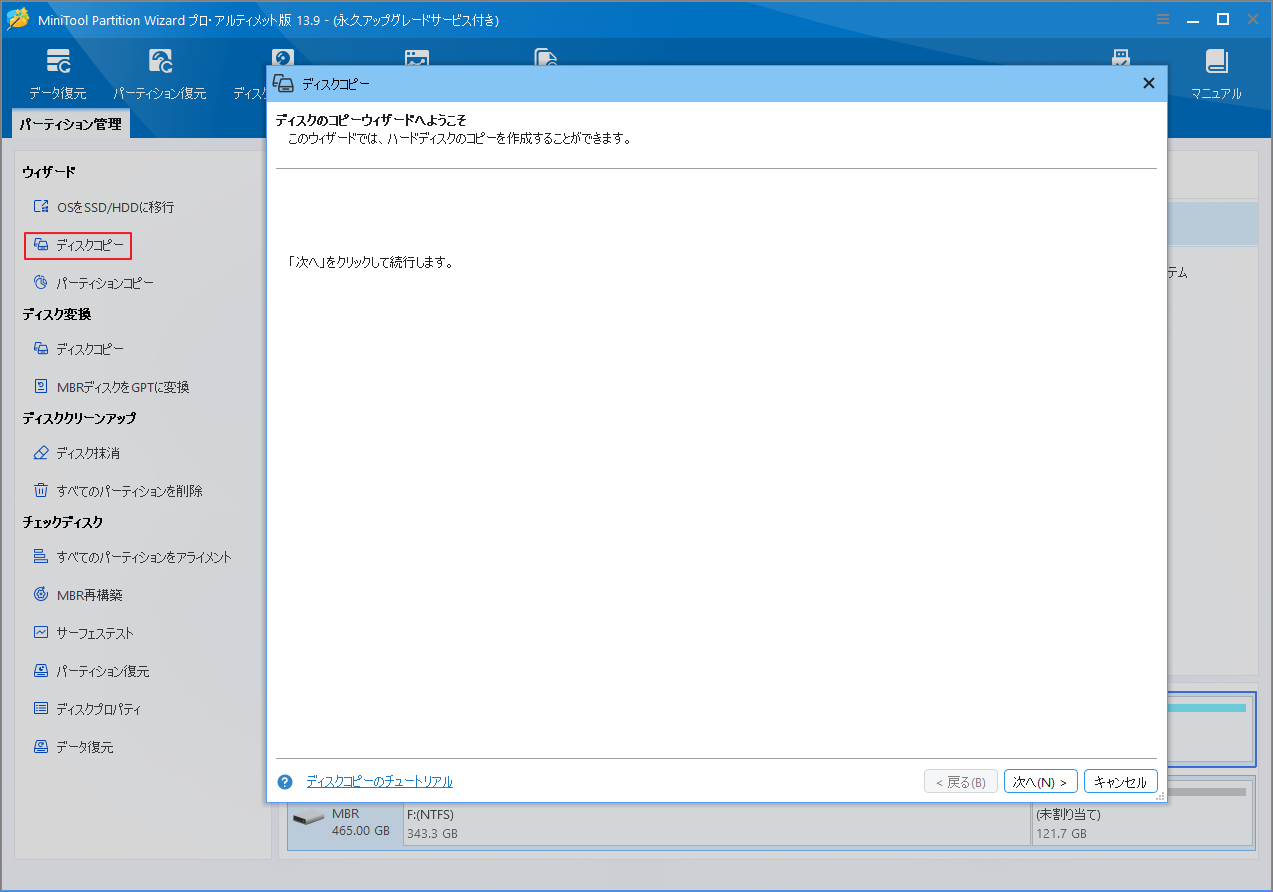Click the ウィザード section header
1273x892 pixels.
(49, 173)
